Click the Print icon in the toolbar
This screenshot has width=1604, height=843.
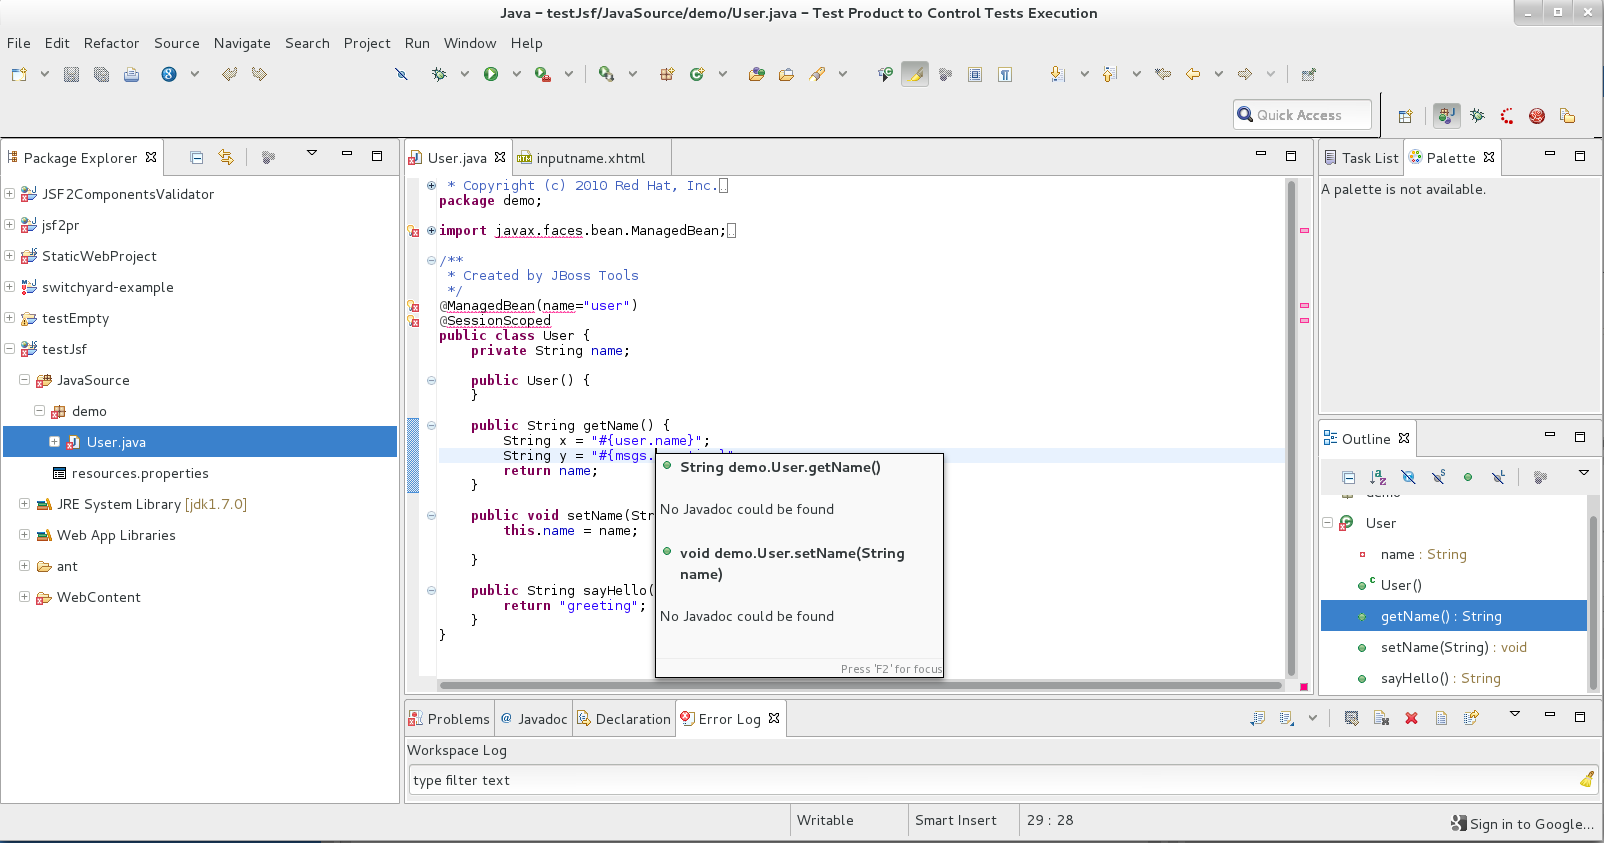point(131,74)
